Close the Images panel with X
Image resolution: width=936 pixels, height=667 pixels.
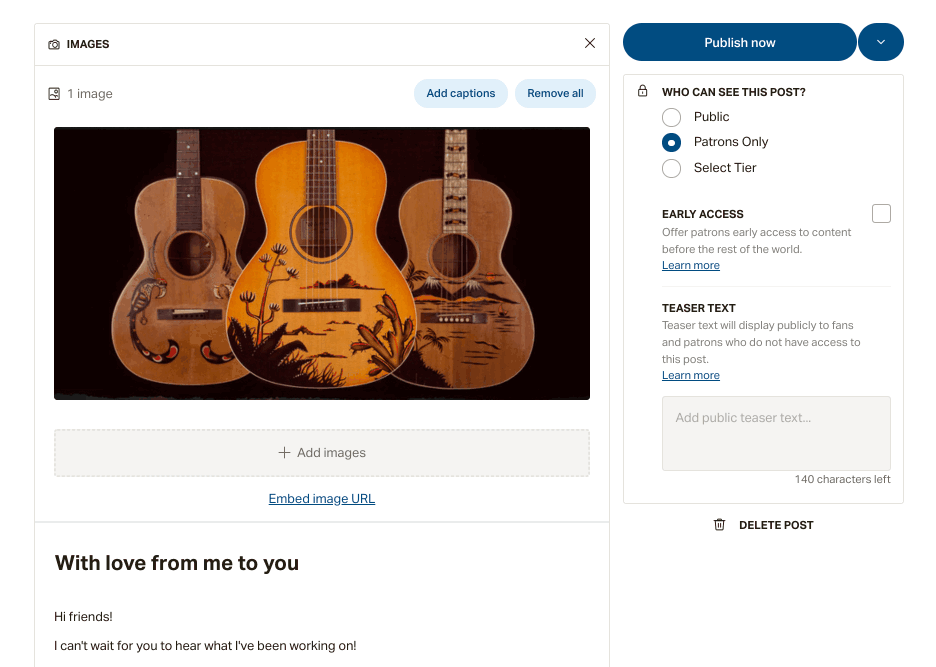point(590,43)
